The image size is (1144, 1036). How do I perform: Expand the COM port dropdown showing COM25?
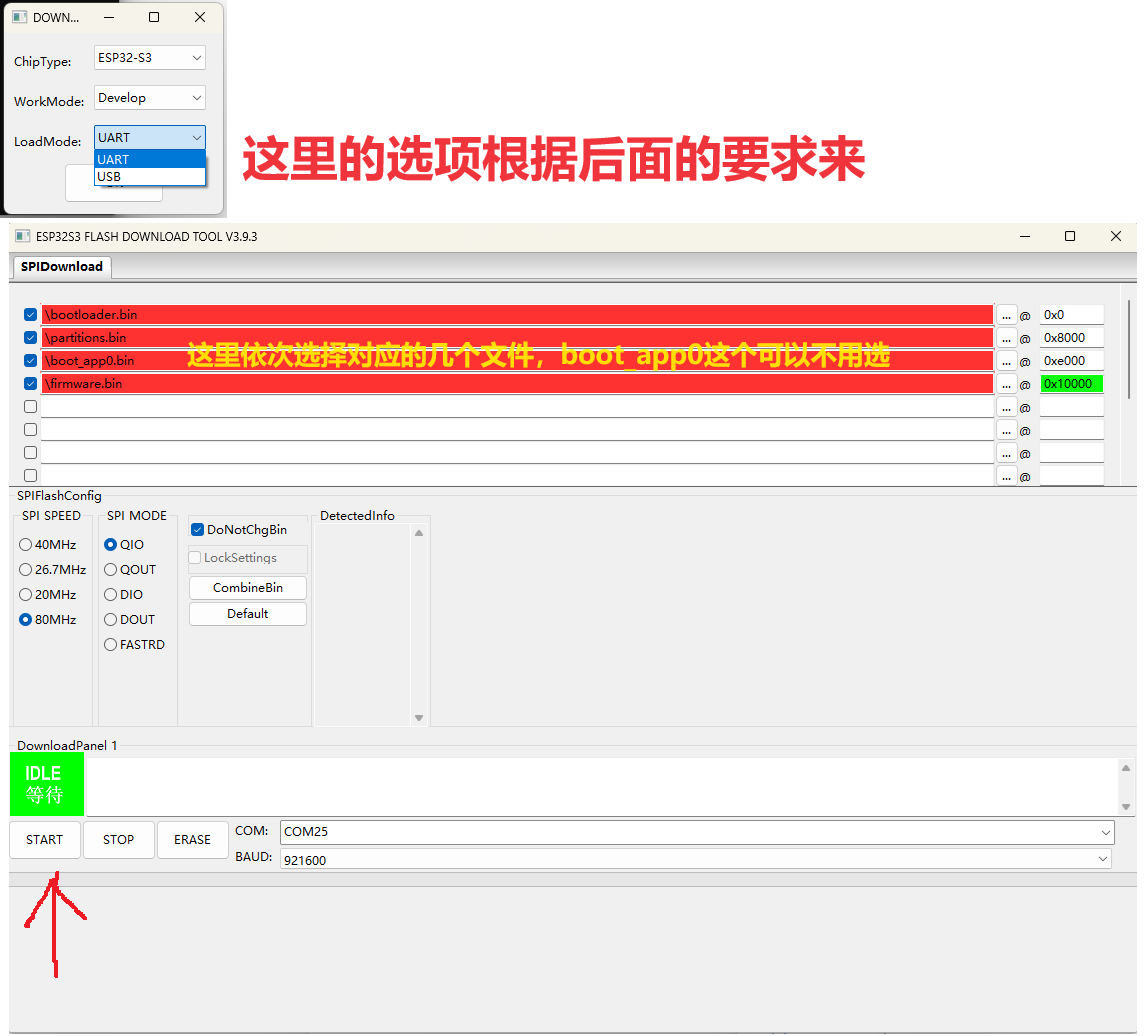click(x=696, y=832)
